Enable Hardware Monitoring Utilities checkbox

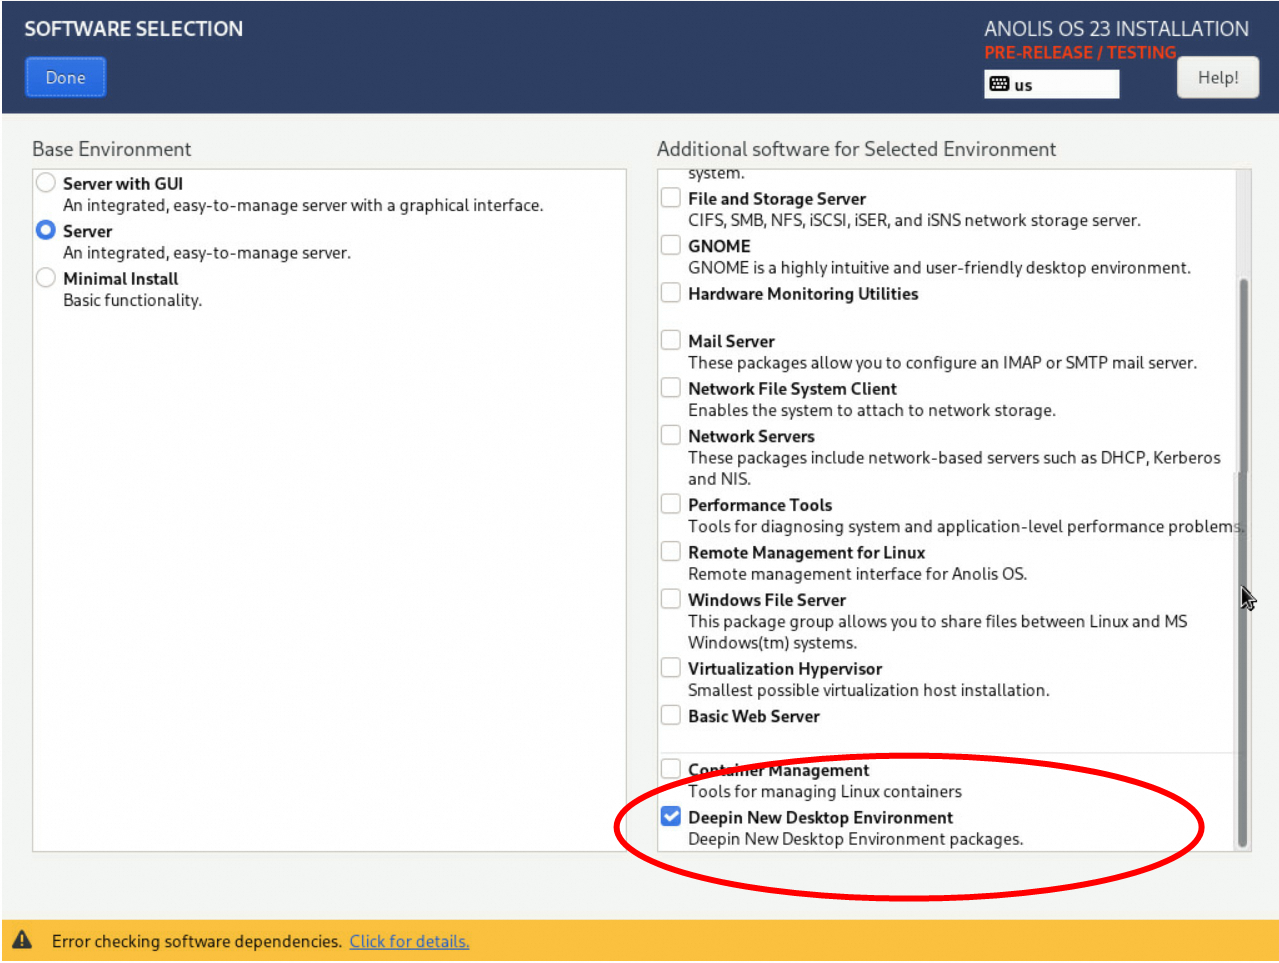pos(671,293)
